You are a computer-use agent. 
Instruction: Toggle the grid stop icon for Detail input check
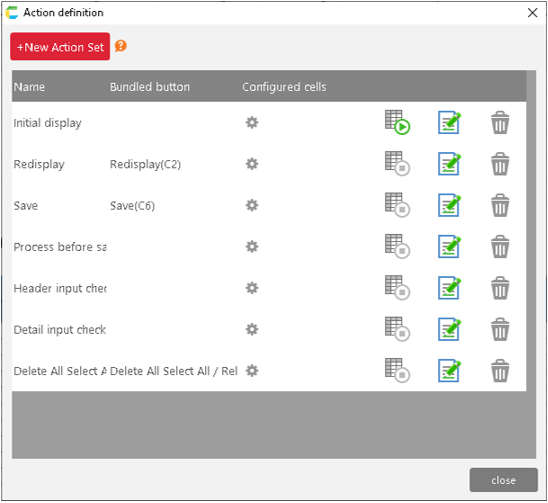pos(397,329)
